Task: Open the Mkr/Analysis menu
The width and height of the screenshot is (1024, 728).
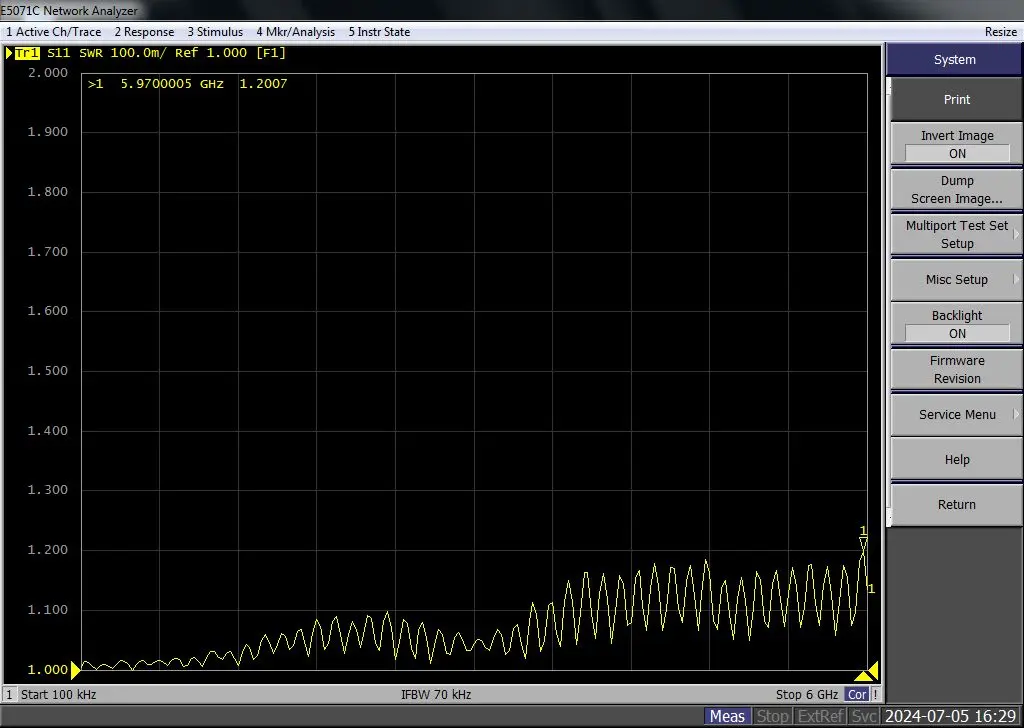Action: tap(296, 32)
